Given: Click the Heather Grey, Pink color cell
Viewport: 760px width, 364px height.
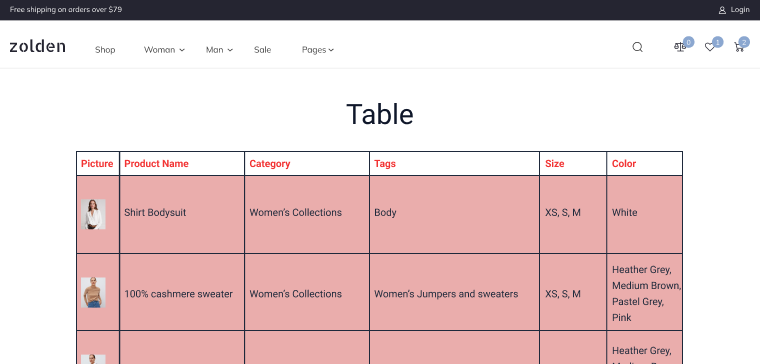Looking at the screenshot, I should pos(645,292).
